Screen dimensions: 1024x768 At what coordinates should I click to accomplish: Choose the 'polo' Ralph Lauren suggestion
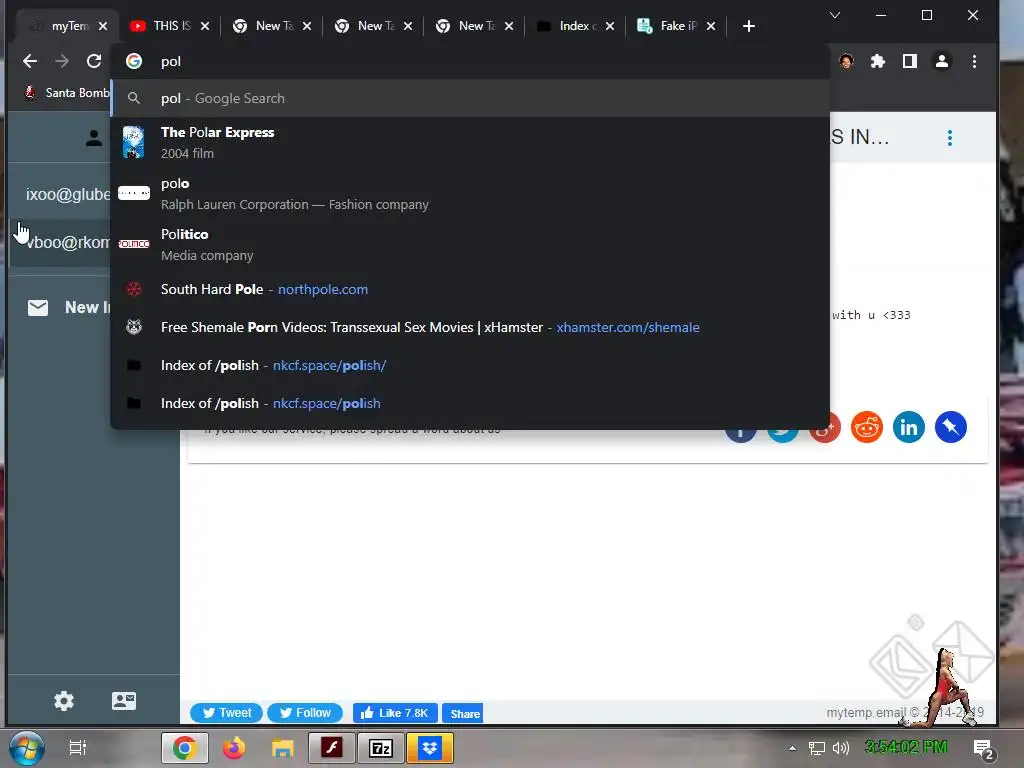click(x=470, y=193)
